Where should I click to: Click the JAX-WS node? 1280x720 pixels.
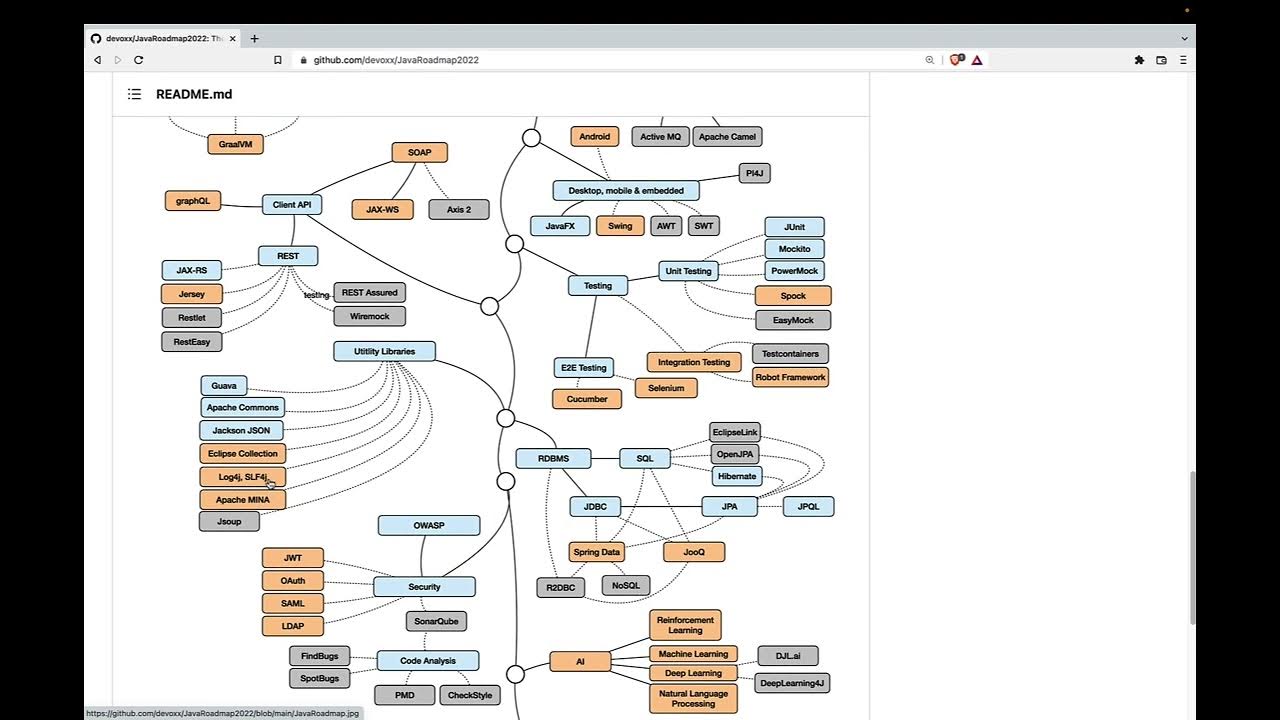(x=382, y=210)
